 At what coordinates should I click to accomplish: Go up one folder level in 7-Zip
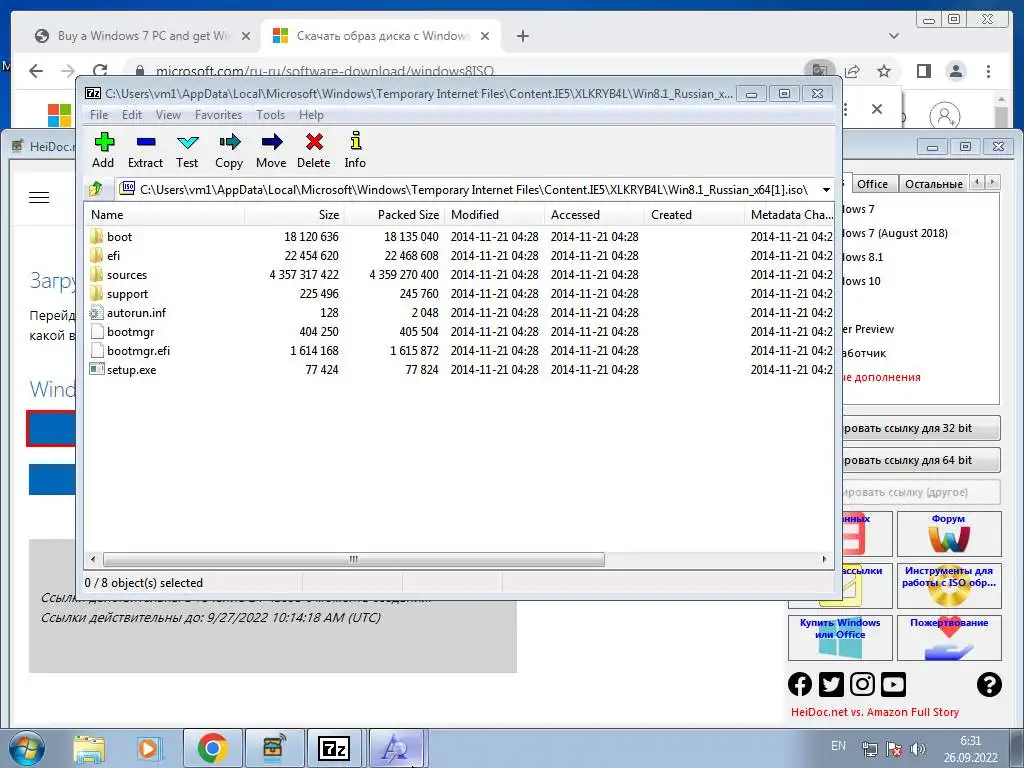tap(95, 189)
